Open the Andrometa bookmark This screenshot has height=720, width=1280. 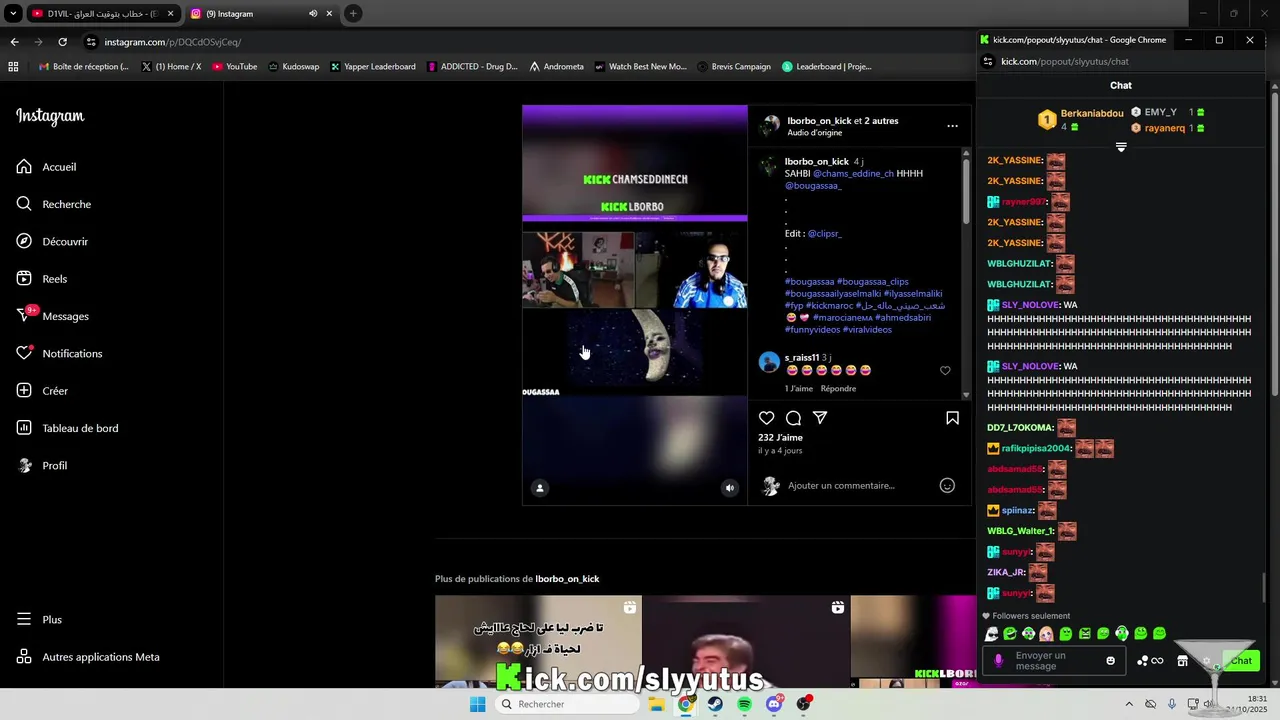[x=556, y=67]
